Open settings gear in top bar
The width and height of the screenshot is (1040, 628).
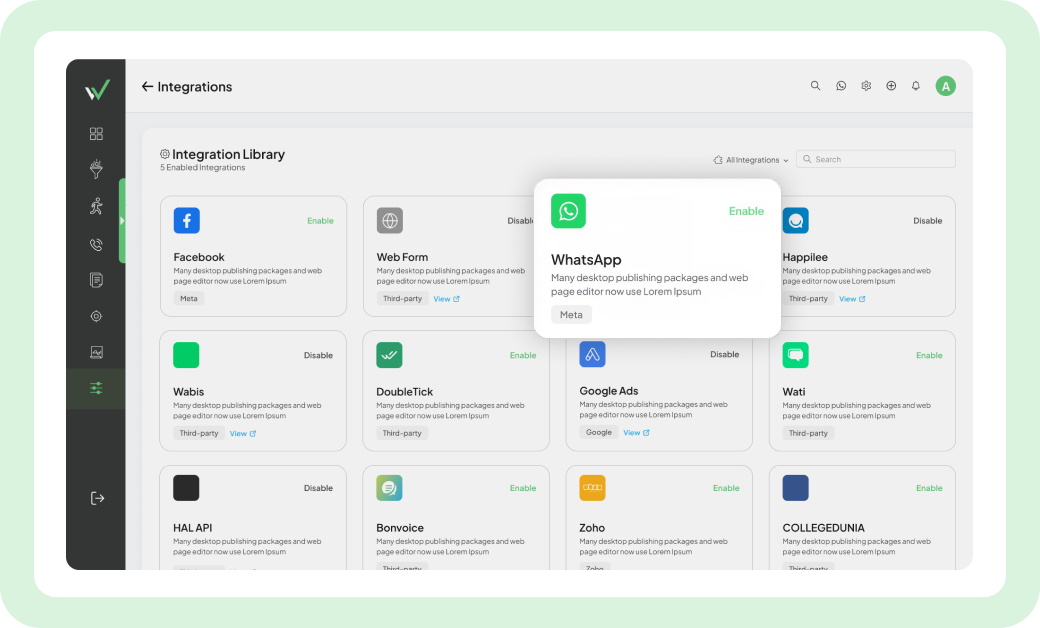(866, 86)
